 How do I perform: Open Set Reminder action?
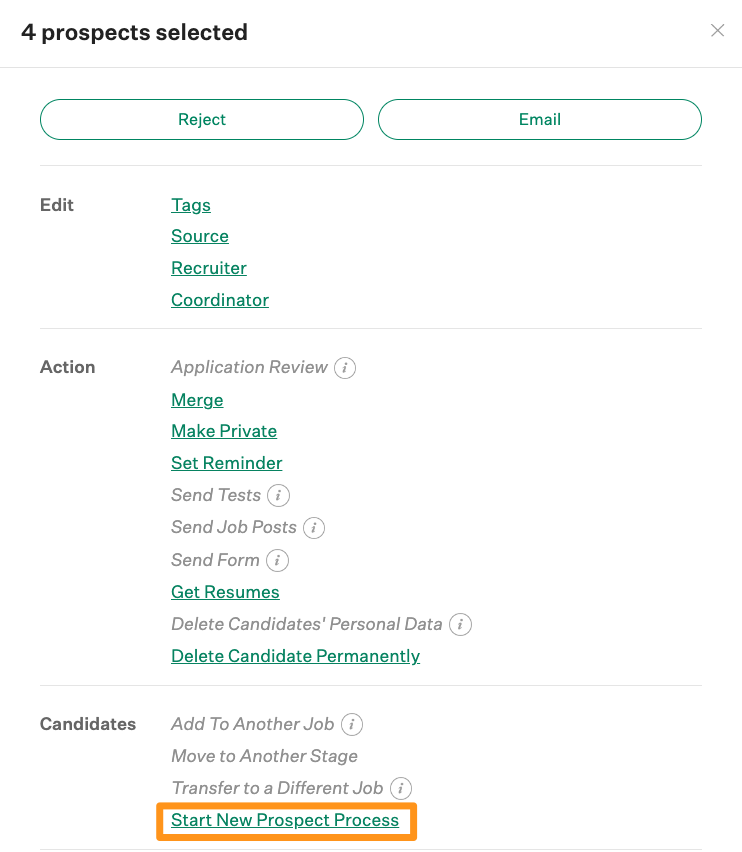coord(227,463)
